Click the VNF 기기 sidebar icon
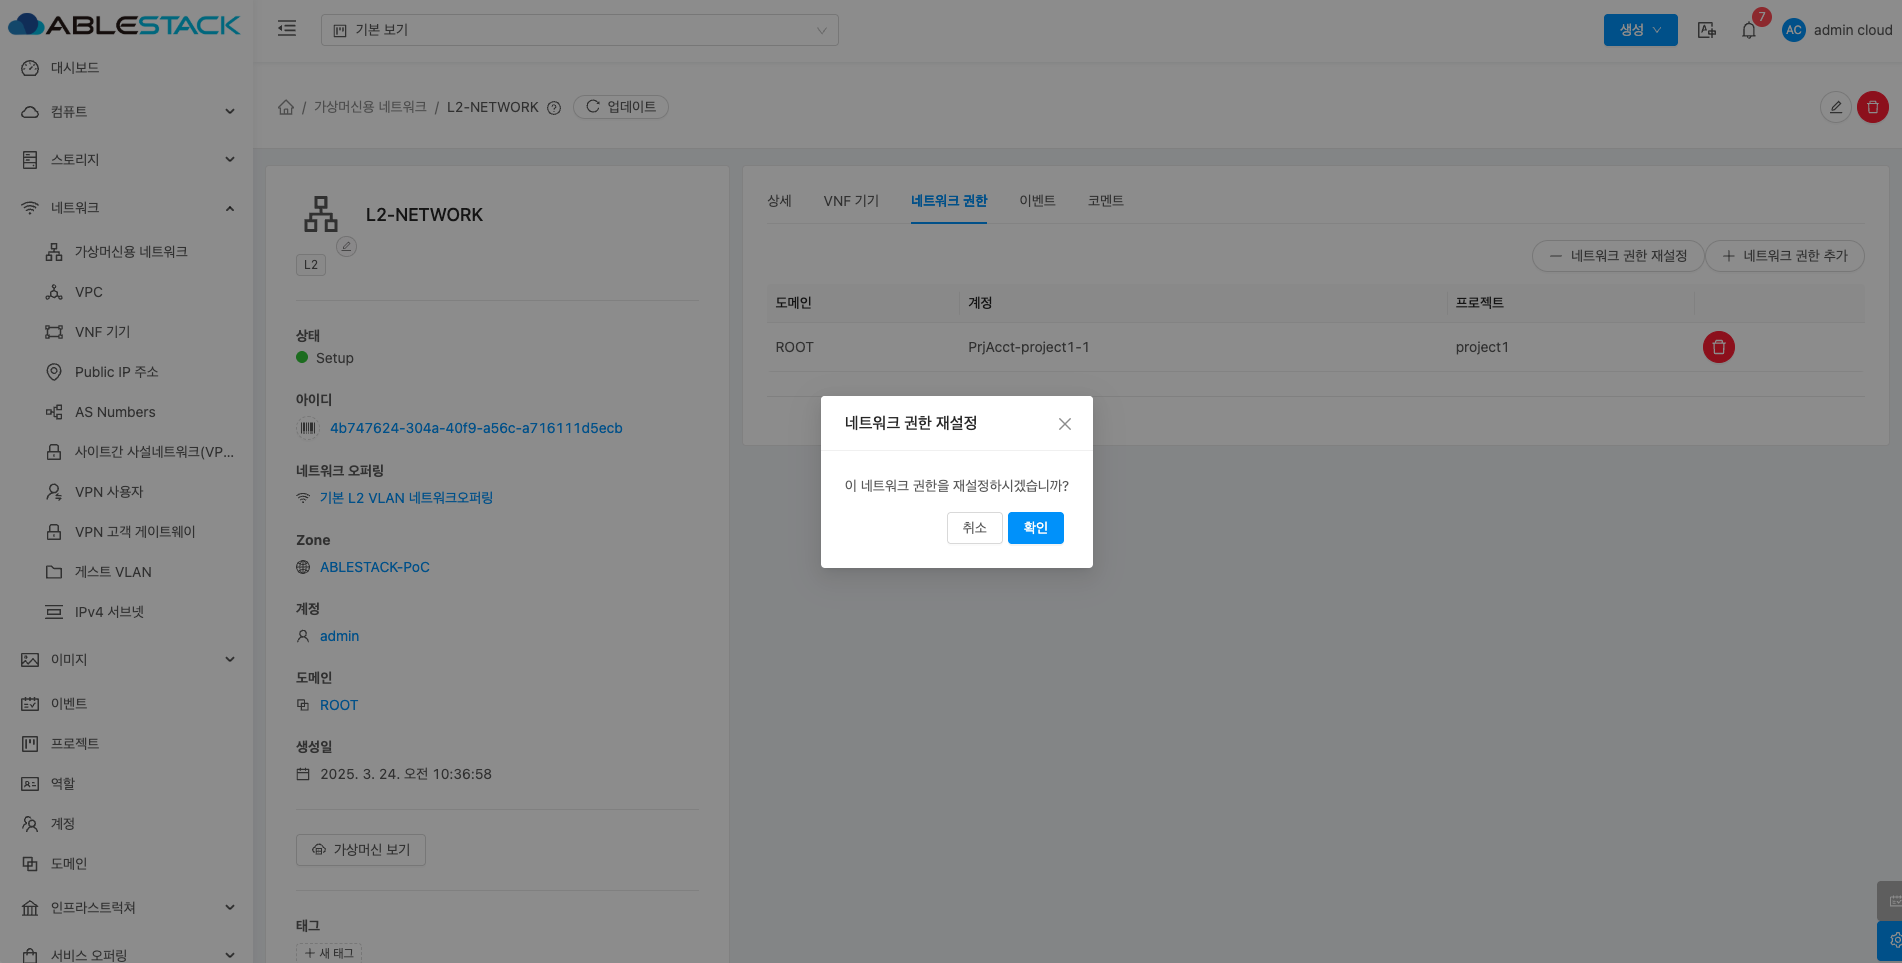The height and width of the screenshot is (963, 1902). (54, 332)
